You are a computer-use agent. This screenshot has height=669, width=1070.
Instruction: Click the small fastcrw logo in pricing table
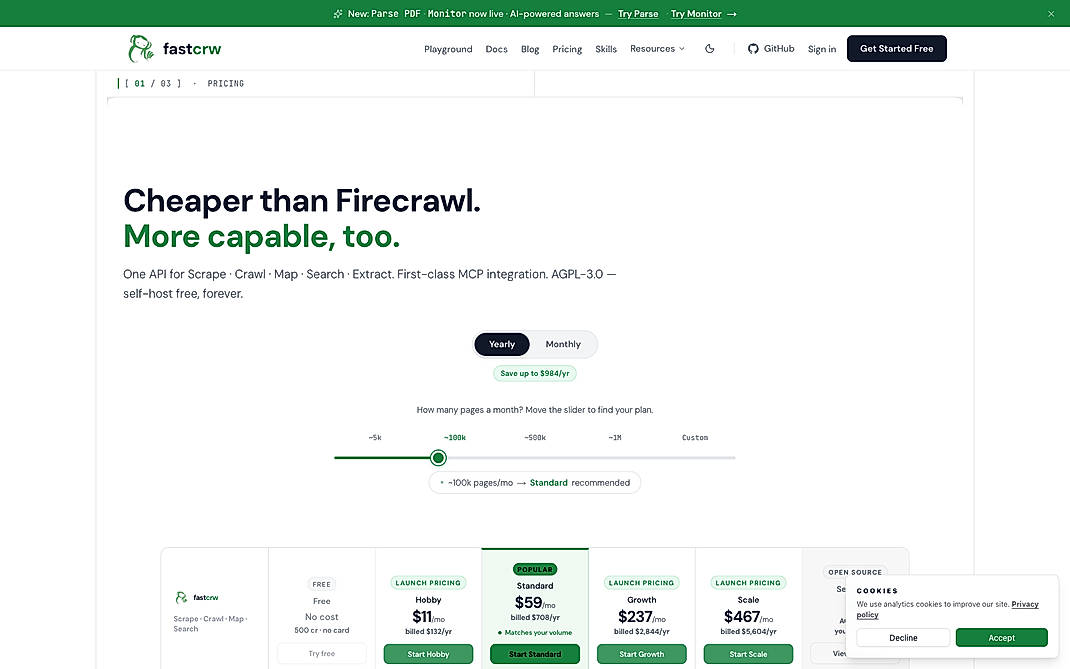197,597
